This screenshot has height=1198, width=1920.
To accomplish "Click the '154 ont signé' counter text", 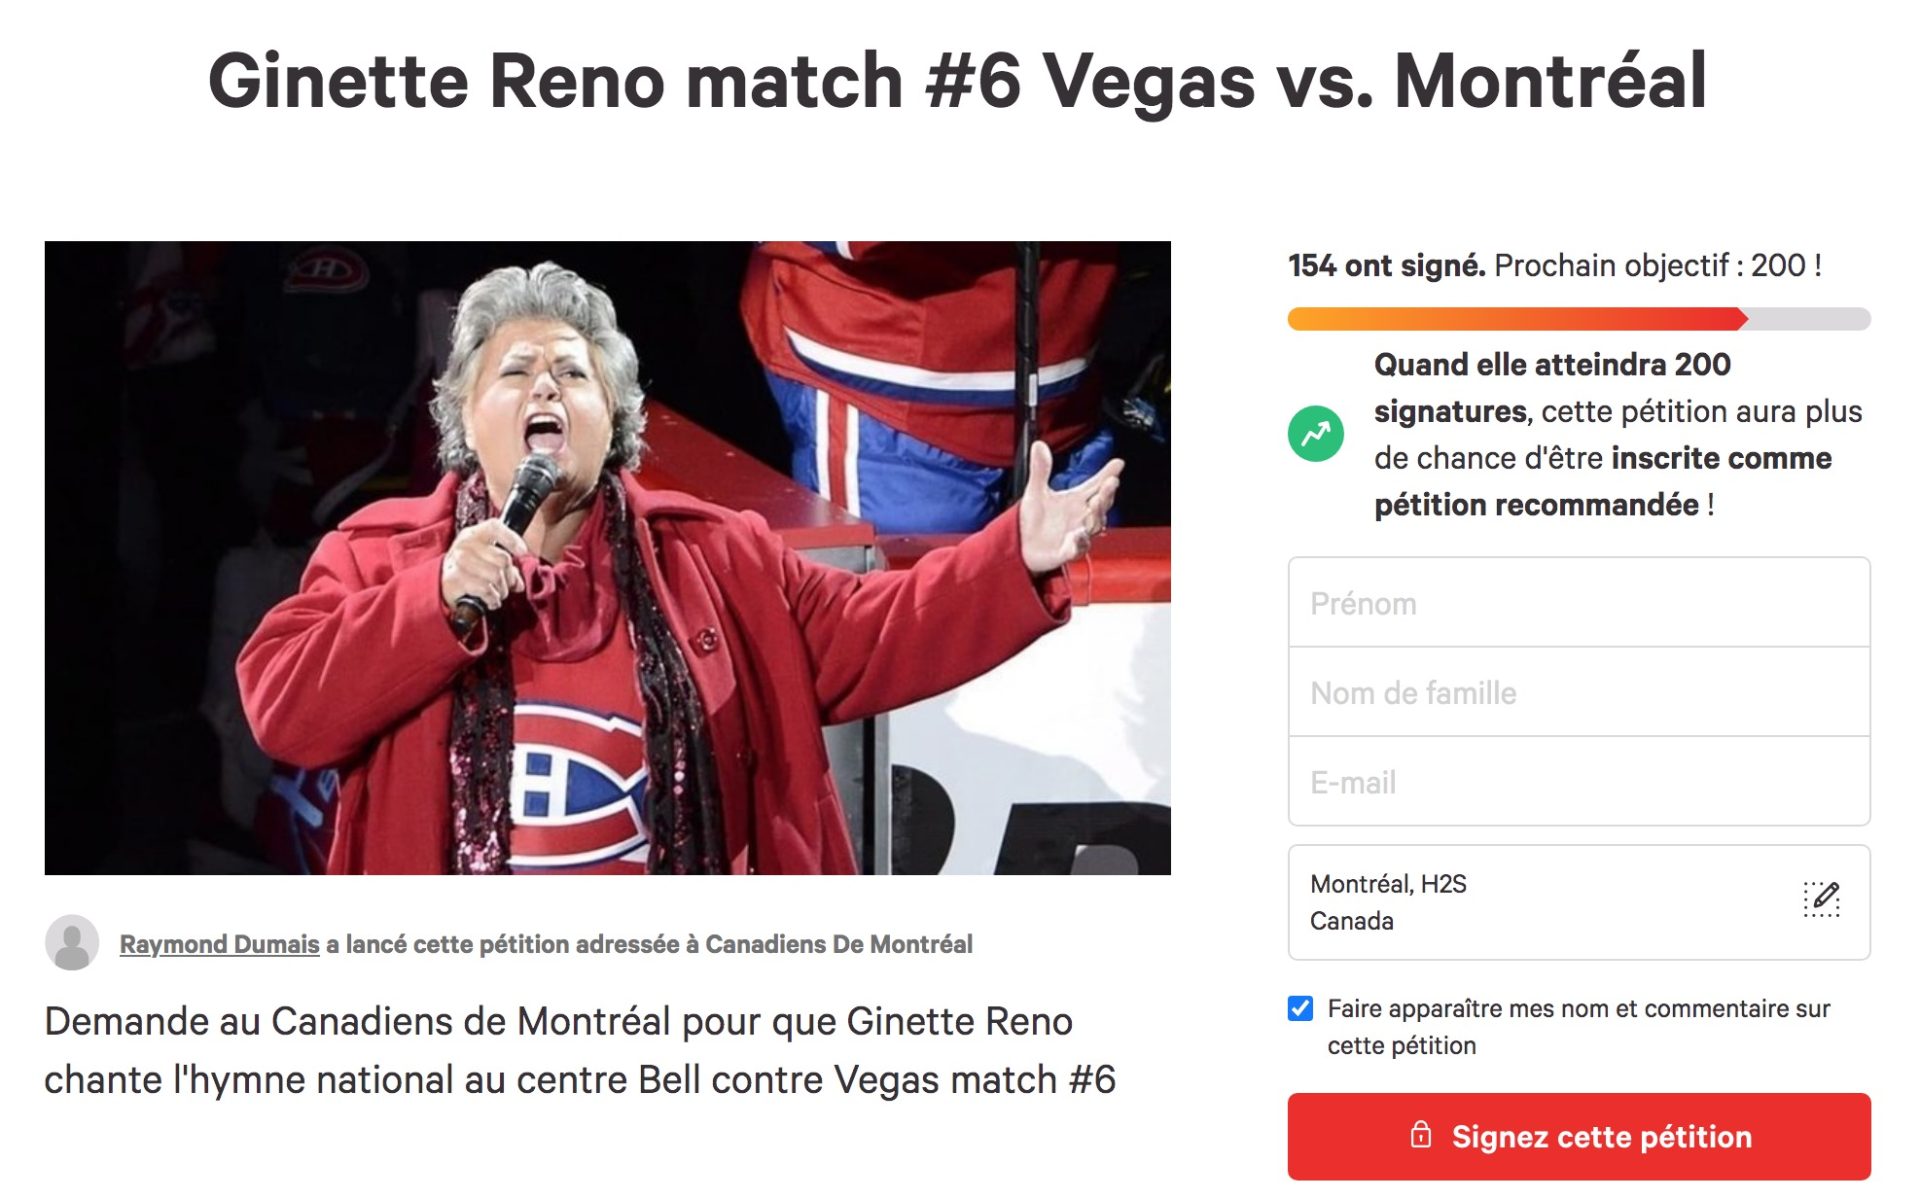I will pyautogui.click(x=1386, y=265).
